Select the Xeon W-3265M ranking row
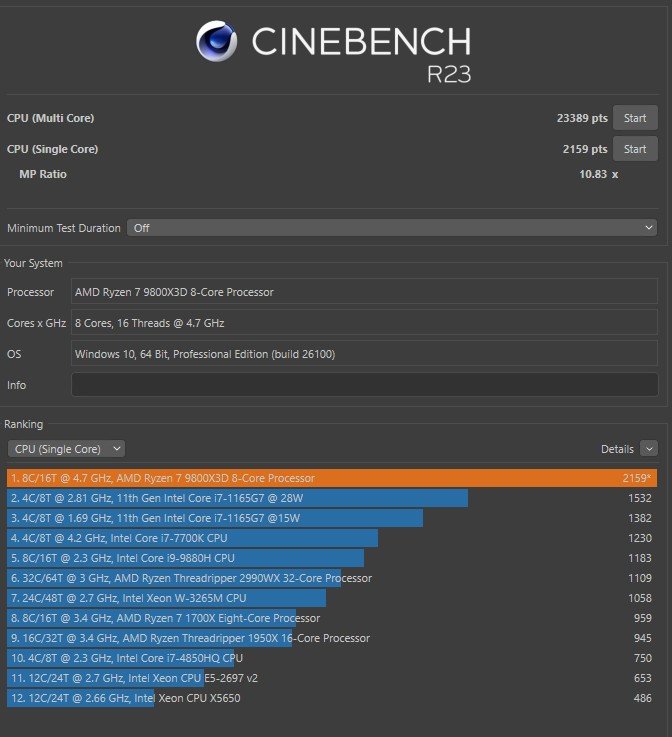 [x=332, y=598]
